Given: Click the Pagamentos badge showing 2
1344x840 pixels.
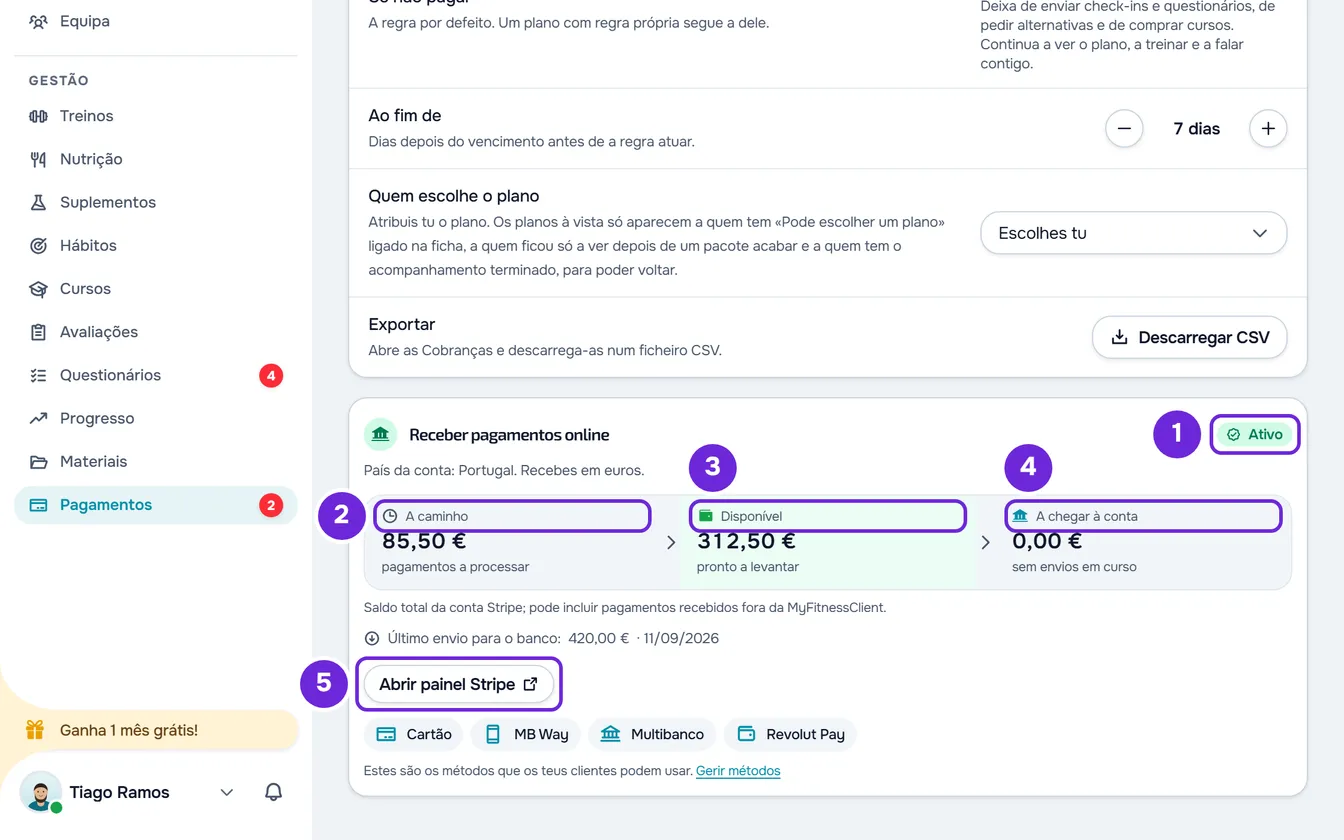Looking at the screenshot, I should [x=271, y=505].
